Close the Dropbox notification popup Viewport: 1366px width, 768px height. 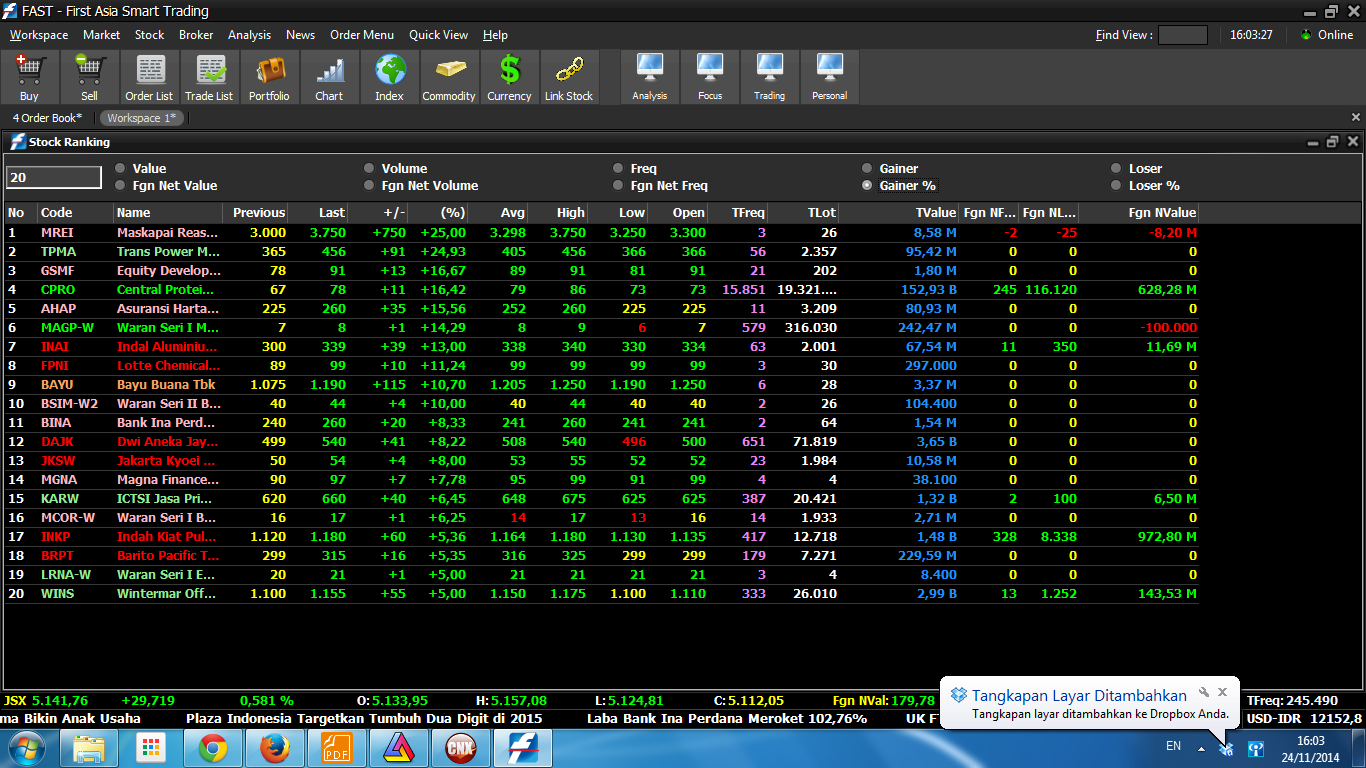click(1222, 692)
